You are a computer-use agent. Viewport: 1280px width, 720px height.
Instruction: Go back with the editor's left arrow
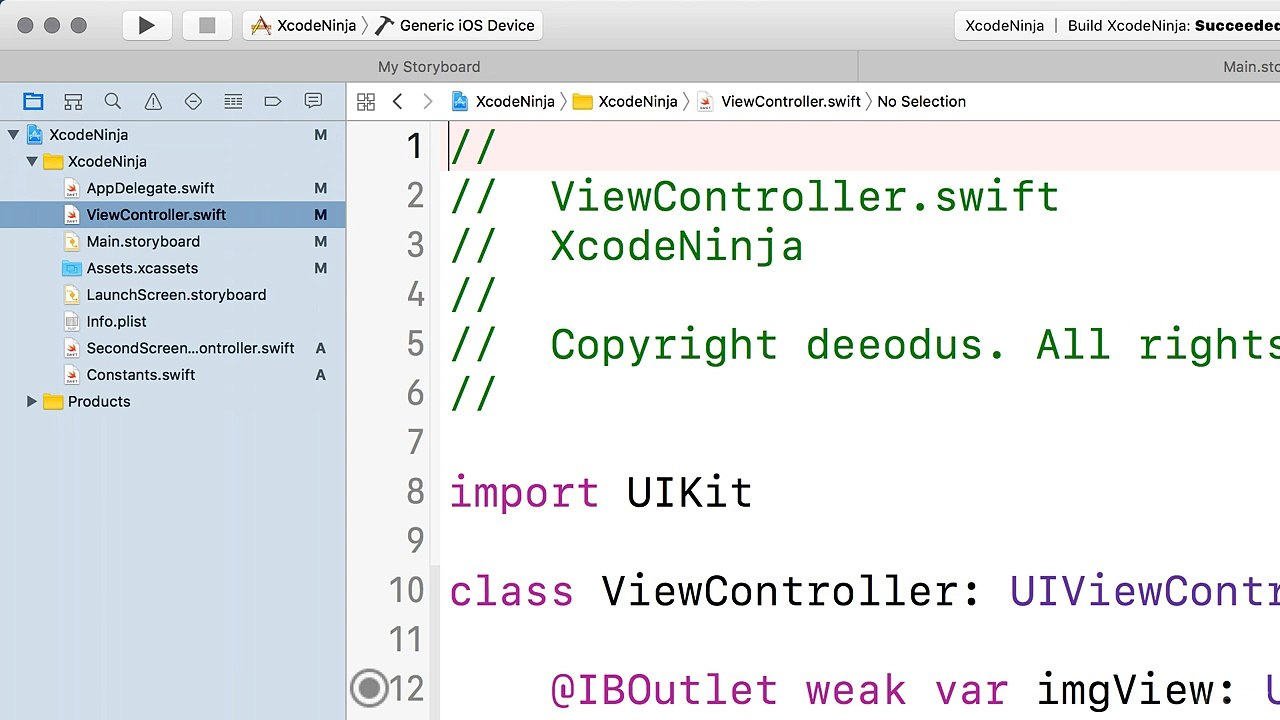click(x=397, y=101)
